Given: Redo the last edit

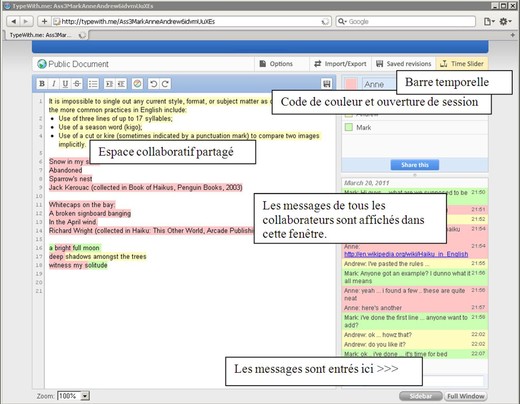Looking at the screenshot, I should [165, 84].
